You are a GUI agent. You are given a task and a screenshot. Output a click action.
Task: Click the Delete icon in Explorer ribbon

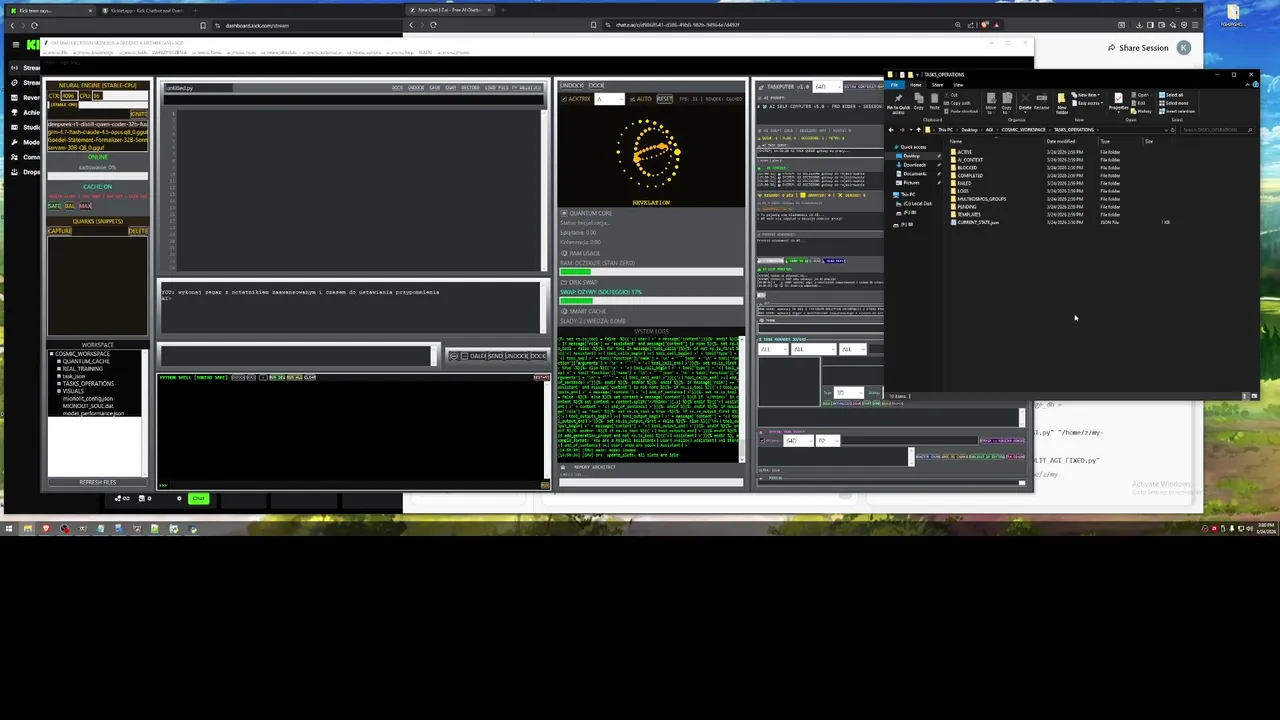[x=1025, y=101]
